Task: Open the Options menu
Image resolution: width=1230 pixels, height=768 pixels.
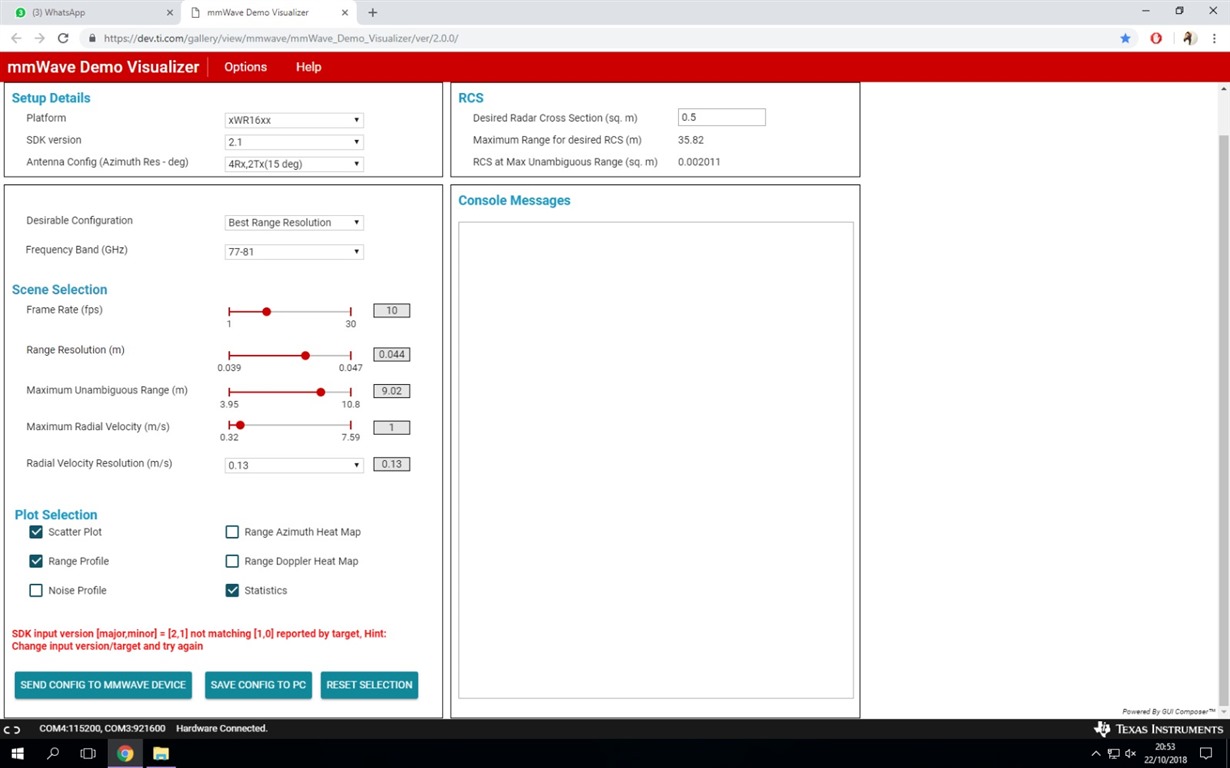Action: (245, 67)
